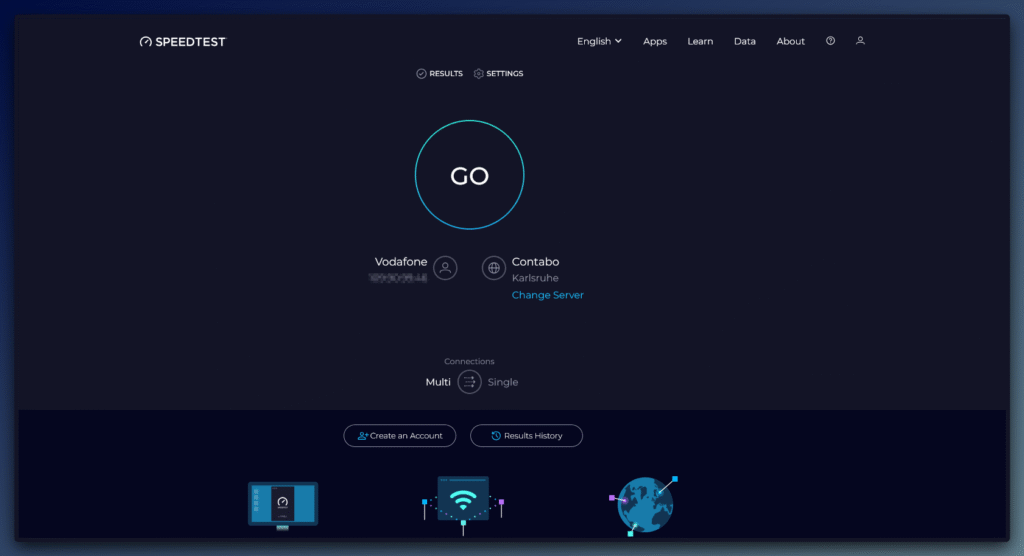Open the About menu item
Image resolution: width=1024 pixels, height=556 pixels.
[x=790, y=41]
